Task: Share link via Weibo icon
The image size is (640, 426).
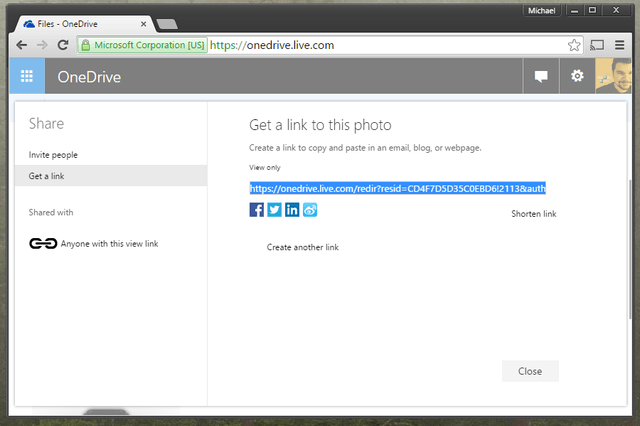Action: 310,210
